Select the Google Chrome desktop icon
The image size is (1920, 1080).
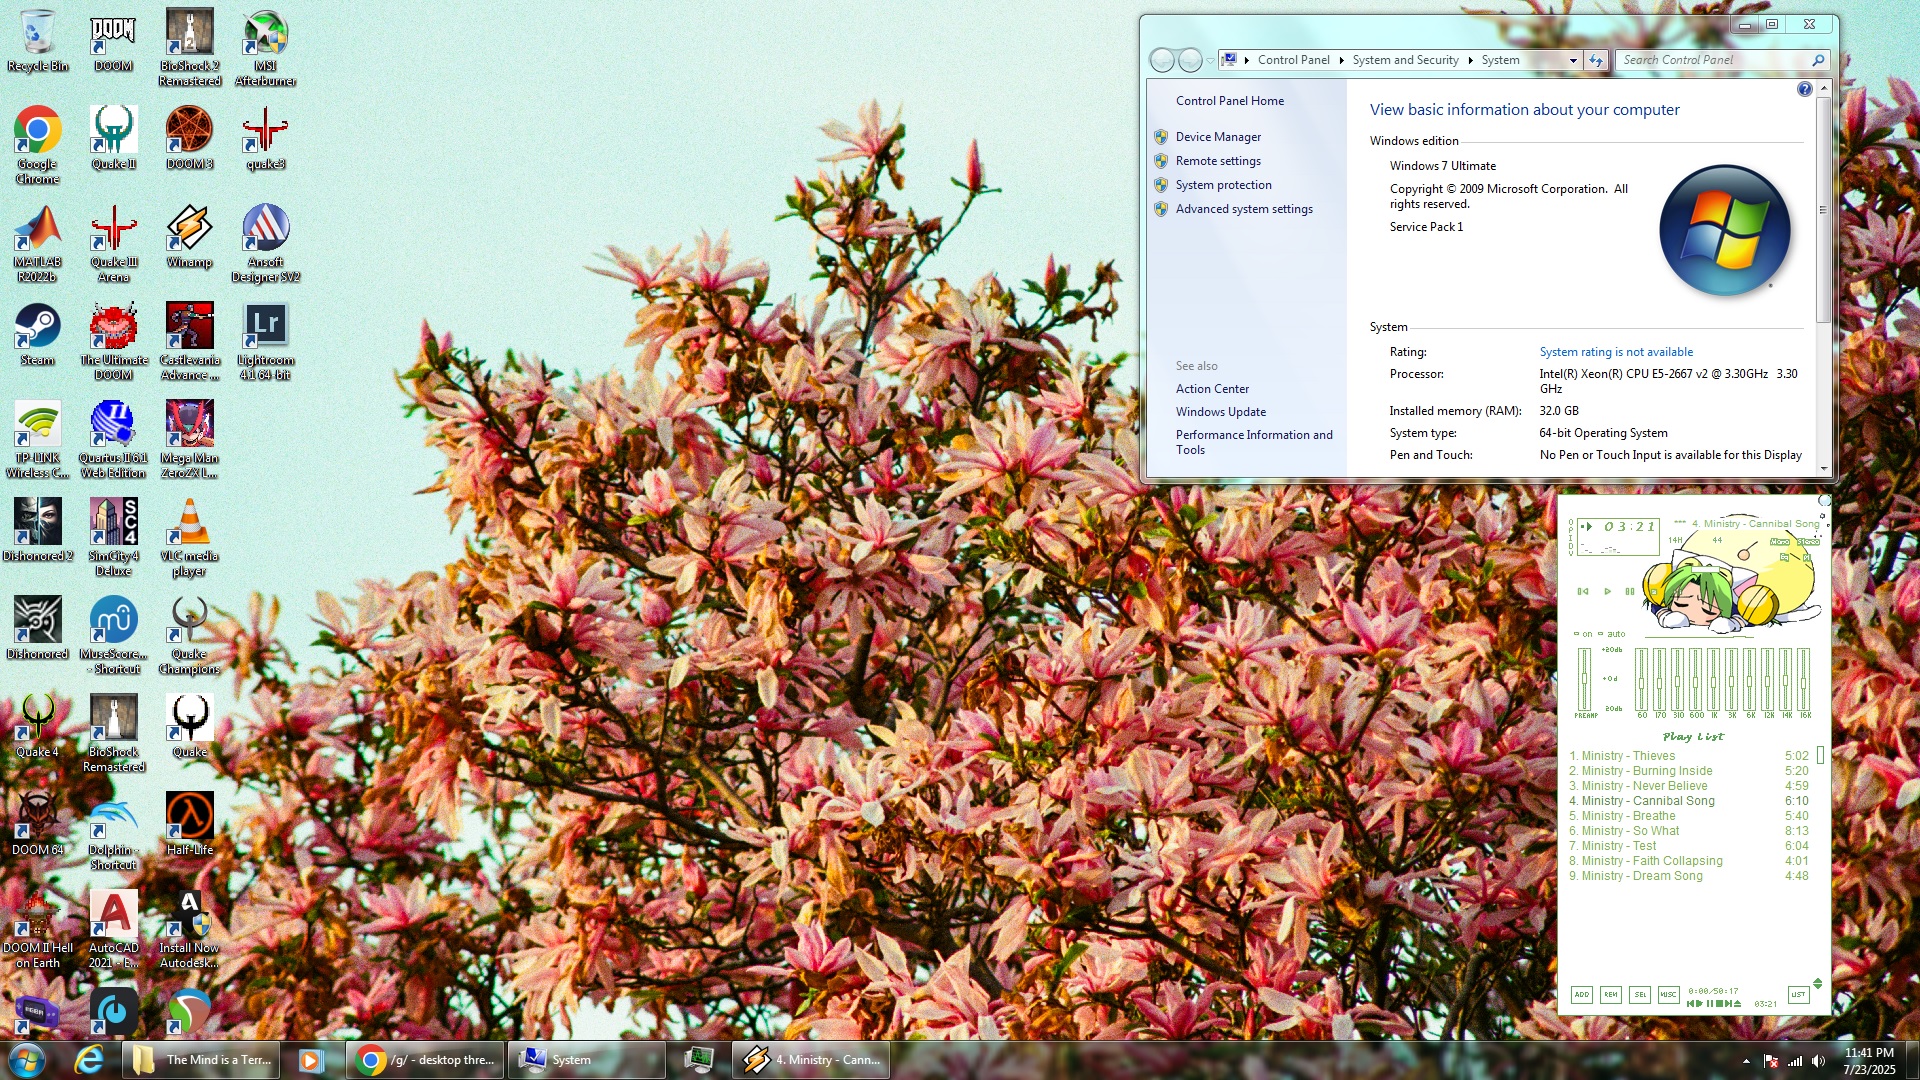pyautogui.click(x=38, y=145)
